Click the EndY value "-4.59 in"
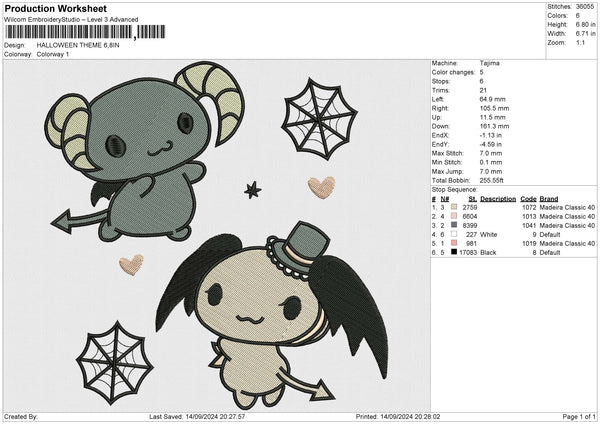 click(491, 145)
